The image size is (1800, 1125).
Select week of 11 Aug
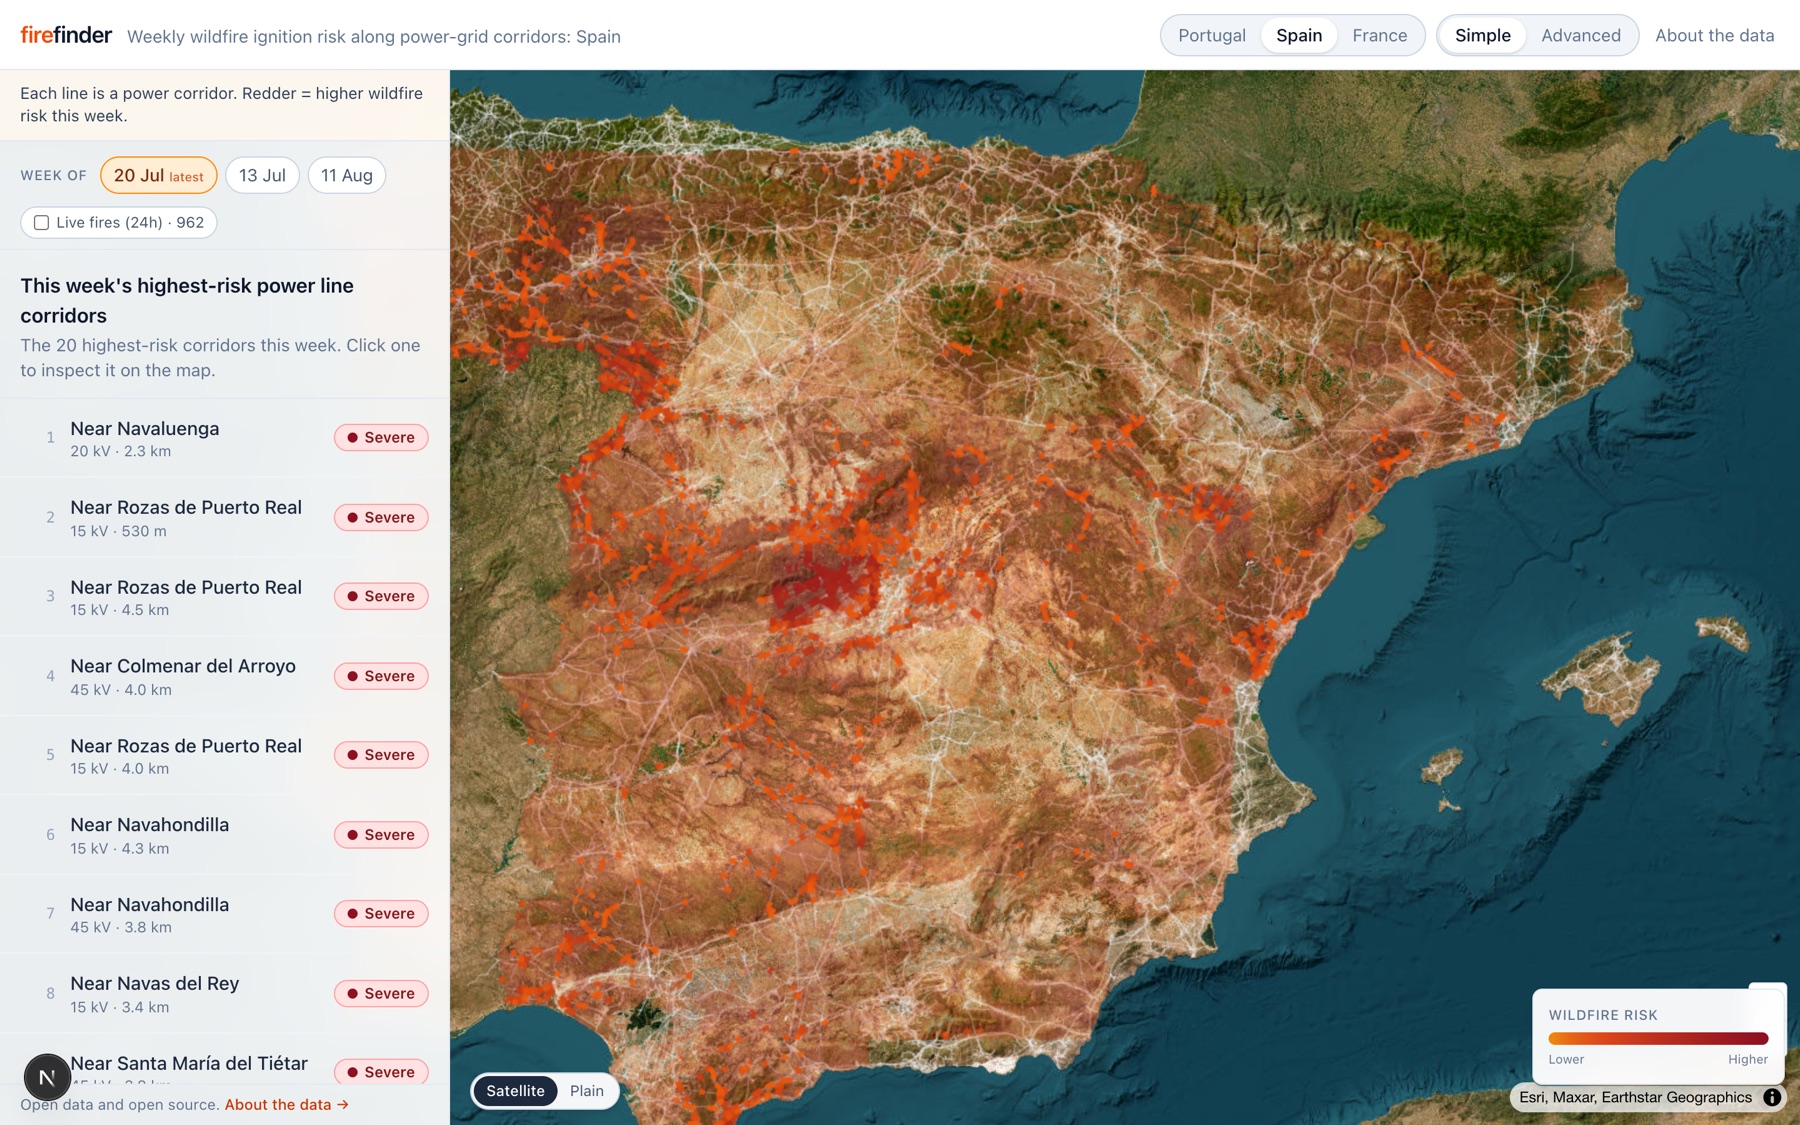click(346, 175)
